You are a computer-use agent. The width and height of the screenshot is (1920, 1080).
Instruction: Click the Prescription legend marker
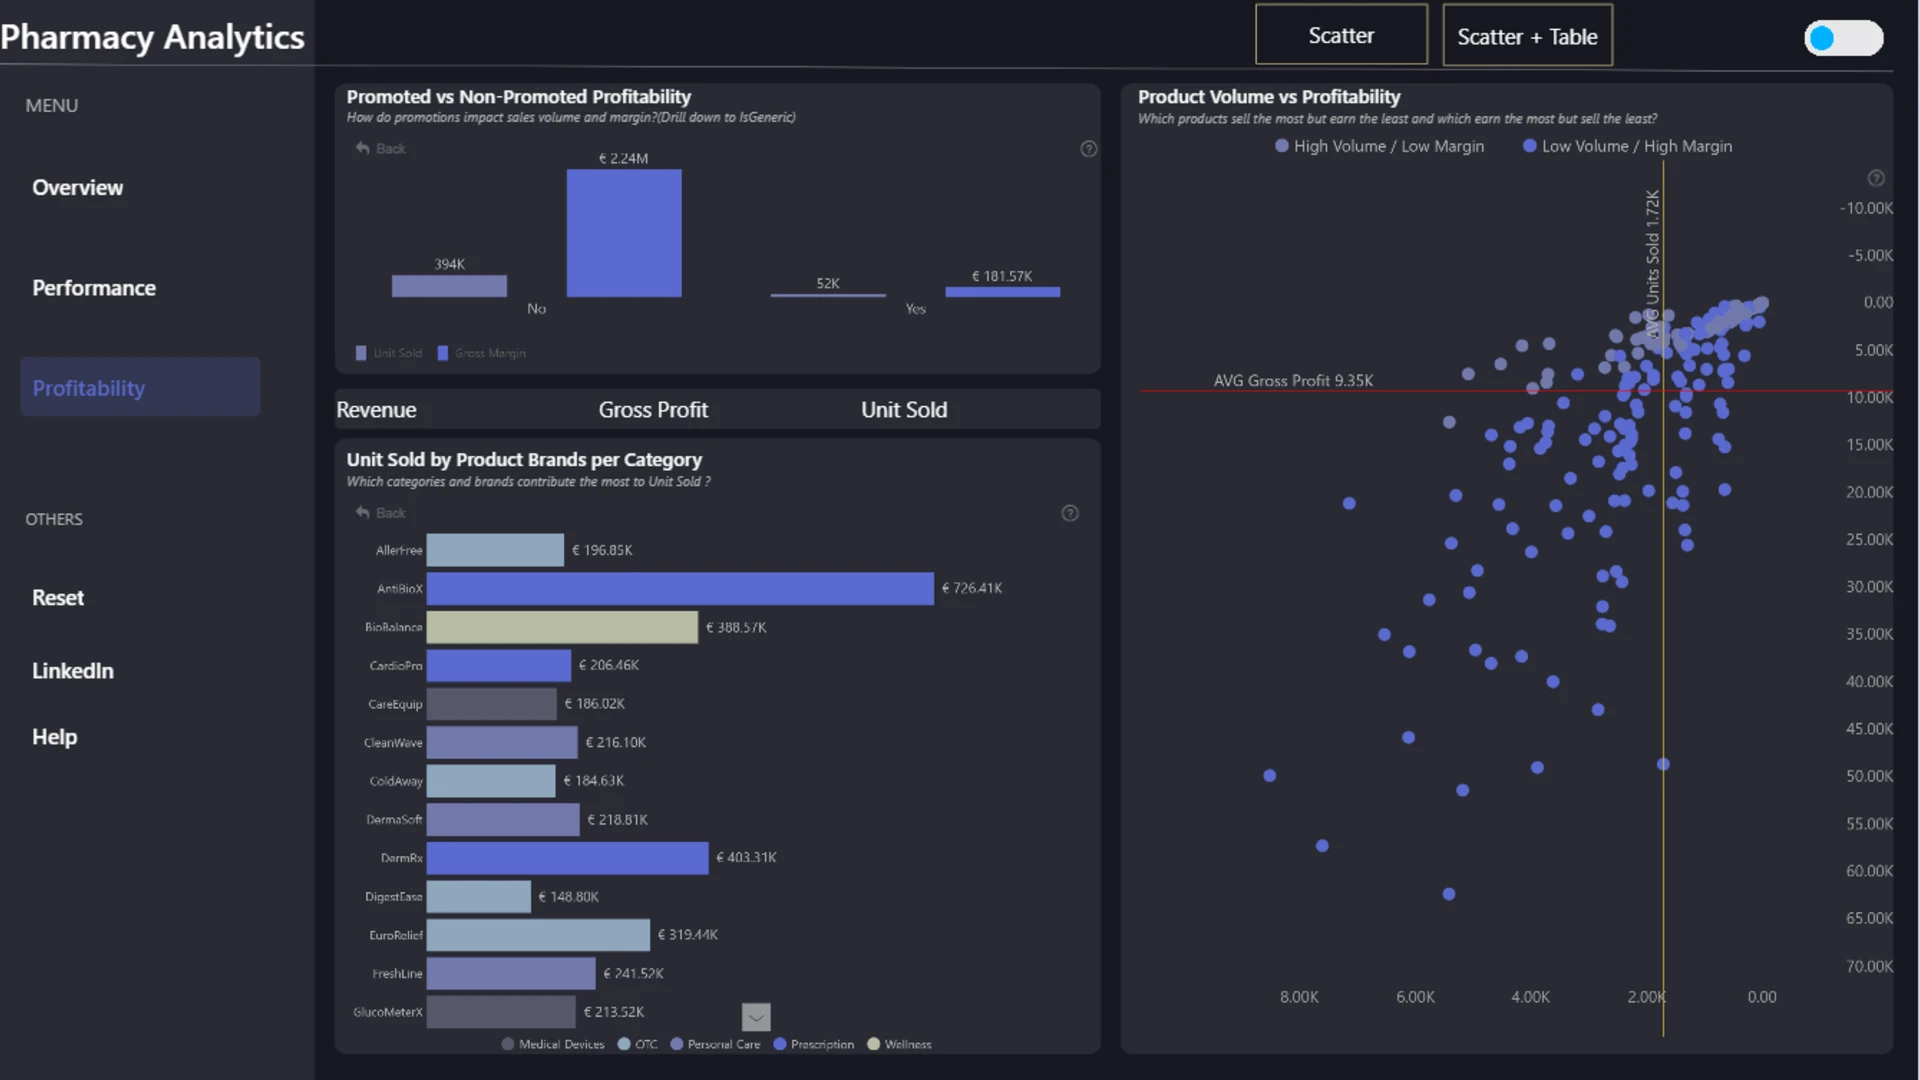tap(780, 1044)
